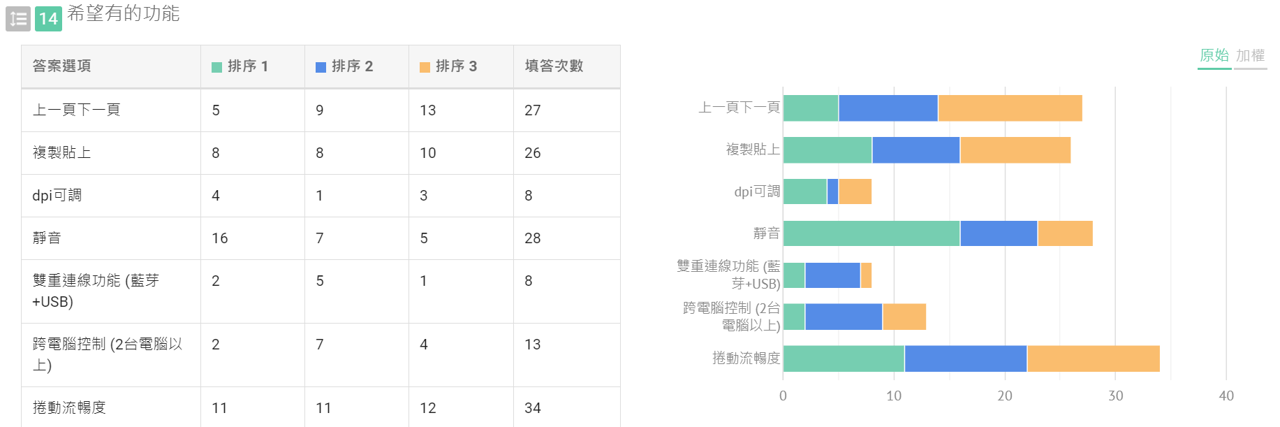1280x427 pixels.
Task: Click green bar segment for 靜音
Action: [x=870, y=233]
